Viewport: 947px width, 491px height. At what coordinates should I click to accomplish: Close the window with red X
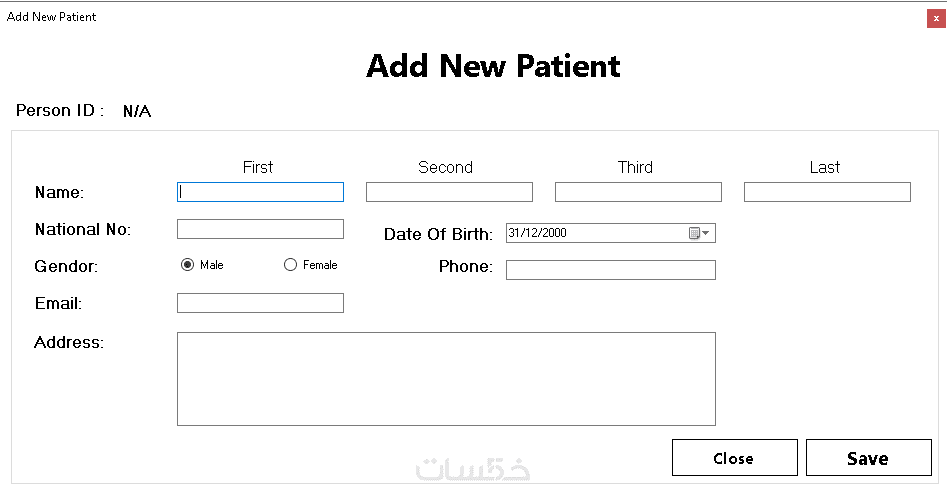click(x=936, y=18)
